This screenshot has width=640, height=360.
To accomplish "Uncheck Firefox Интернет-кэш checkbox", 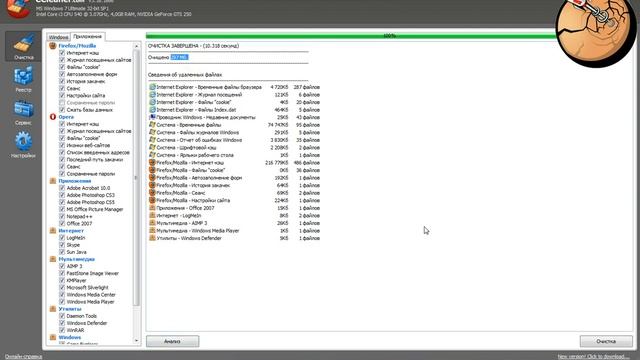I will pyautogui.click(x=62, y=53).
